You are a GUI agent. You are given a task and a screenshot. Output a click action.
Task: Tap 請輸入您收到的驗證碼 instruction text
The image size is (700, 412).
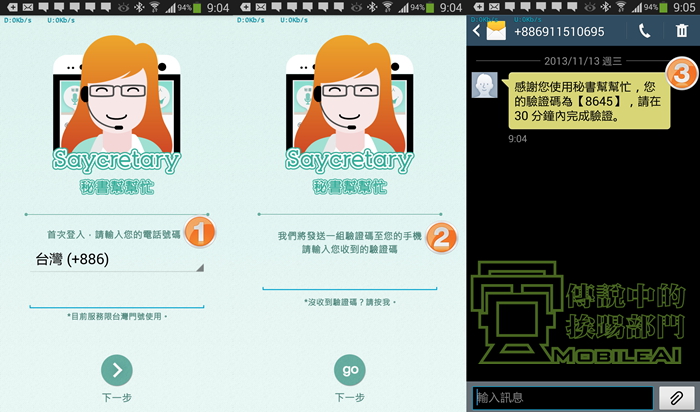pos(350,249)
